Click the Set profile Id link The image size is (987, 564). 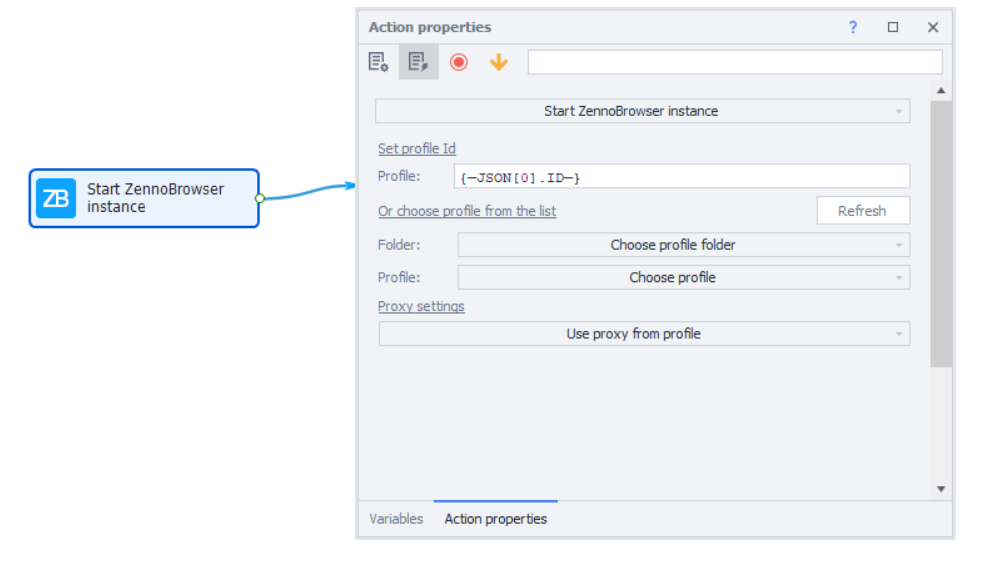pyautogui.click(x=416, y=149)
